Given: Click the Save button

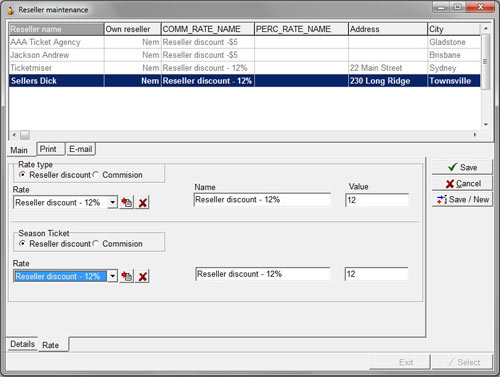Looking at the screenshot, I should pos(462,167).
